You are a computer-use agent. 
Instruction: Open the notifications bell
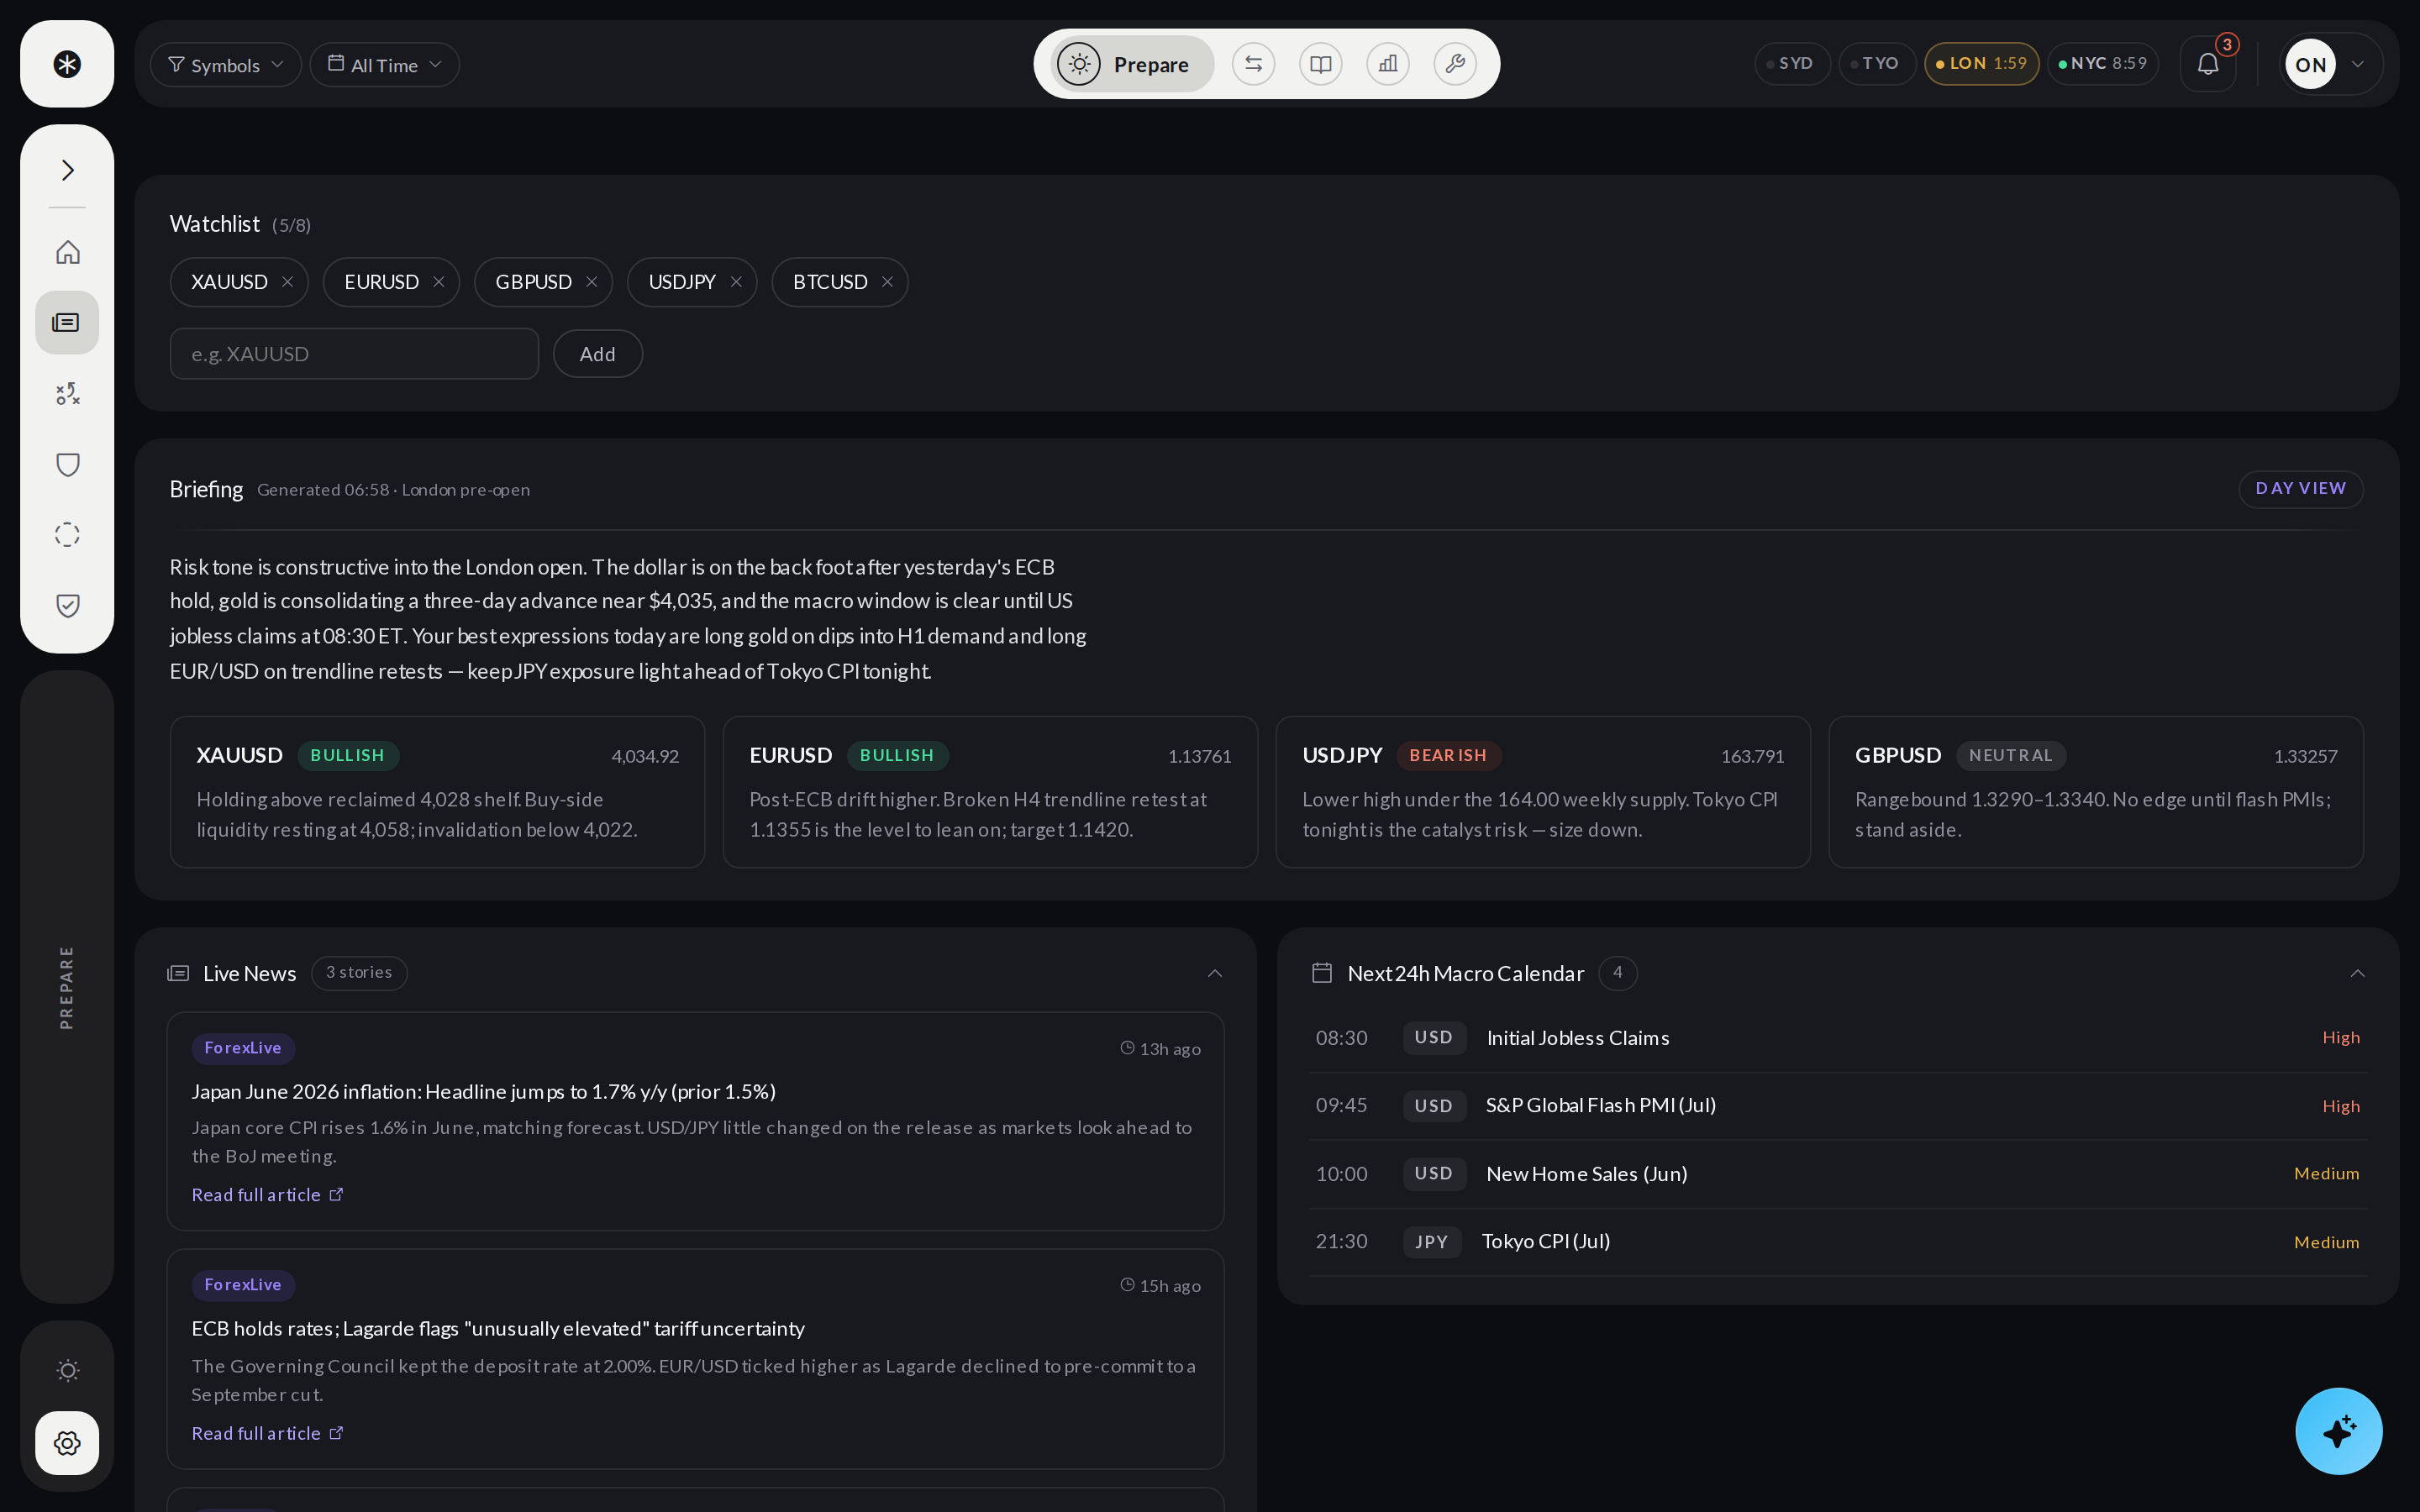point(2208,64)
